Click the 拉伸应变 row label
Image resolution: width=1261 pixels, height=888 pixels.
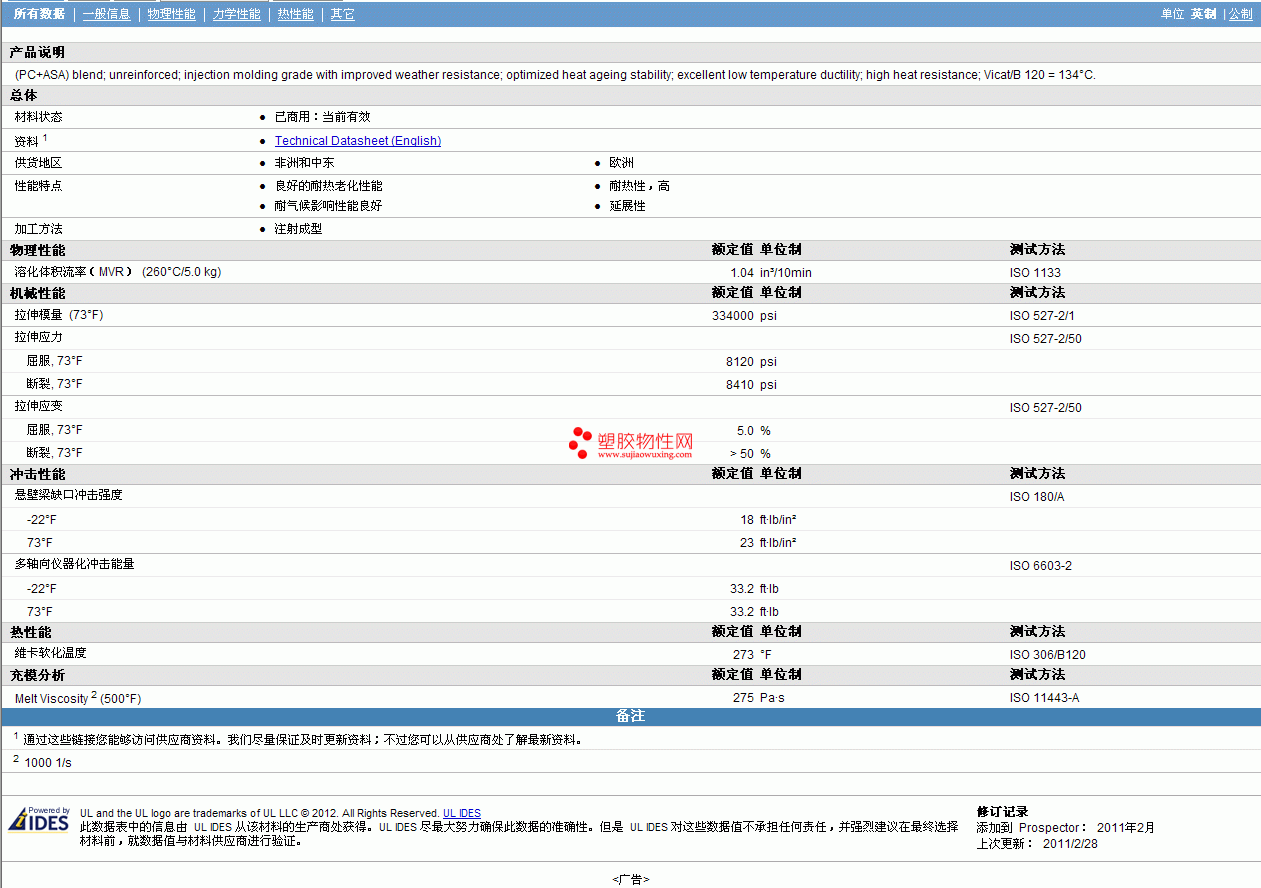click(38, 406)
